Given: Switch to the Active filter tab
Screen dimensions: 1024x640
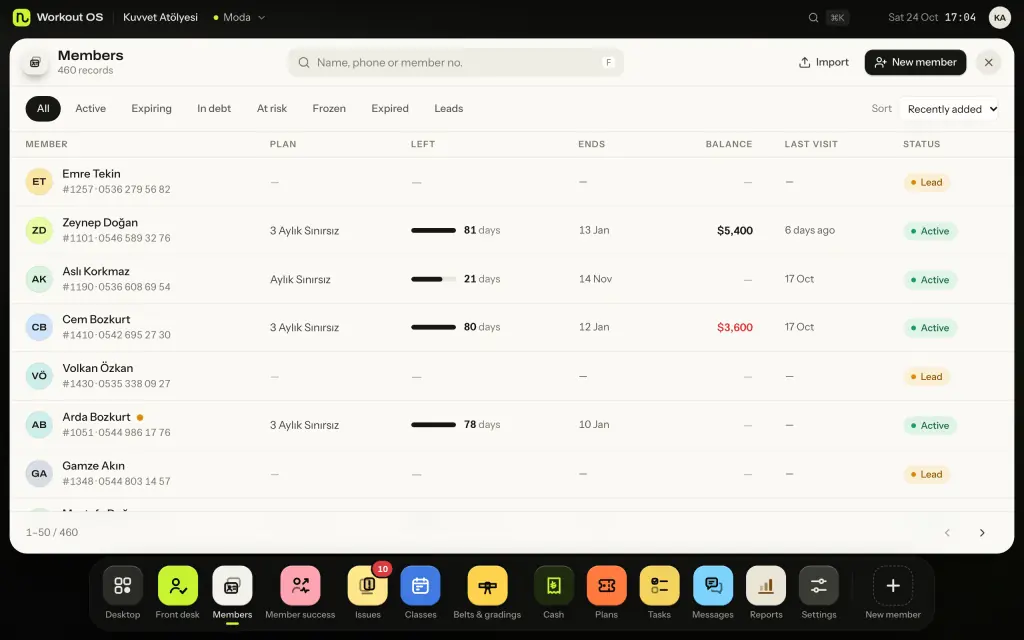Looking at the screenshot, I should [90, 108].
